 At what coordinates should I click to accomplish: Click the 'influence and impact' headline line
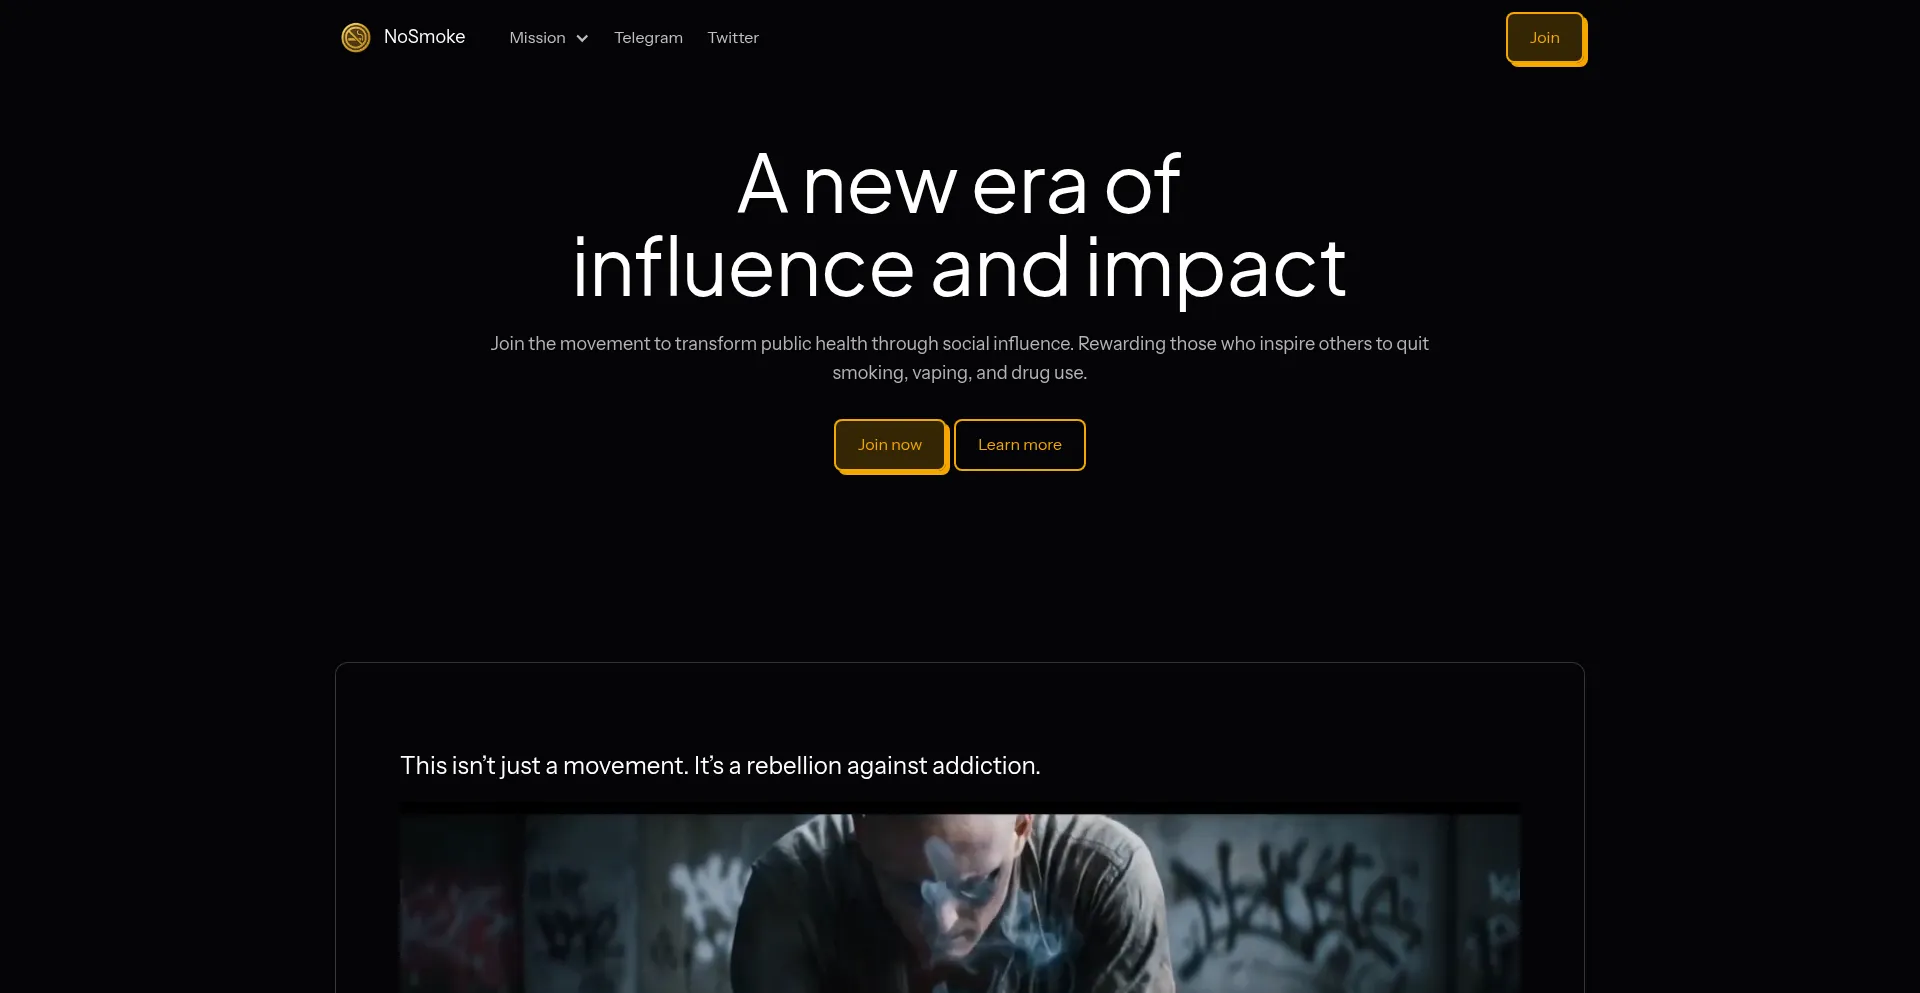(x=959, y=268)
